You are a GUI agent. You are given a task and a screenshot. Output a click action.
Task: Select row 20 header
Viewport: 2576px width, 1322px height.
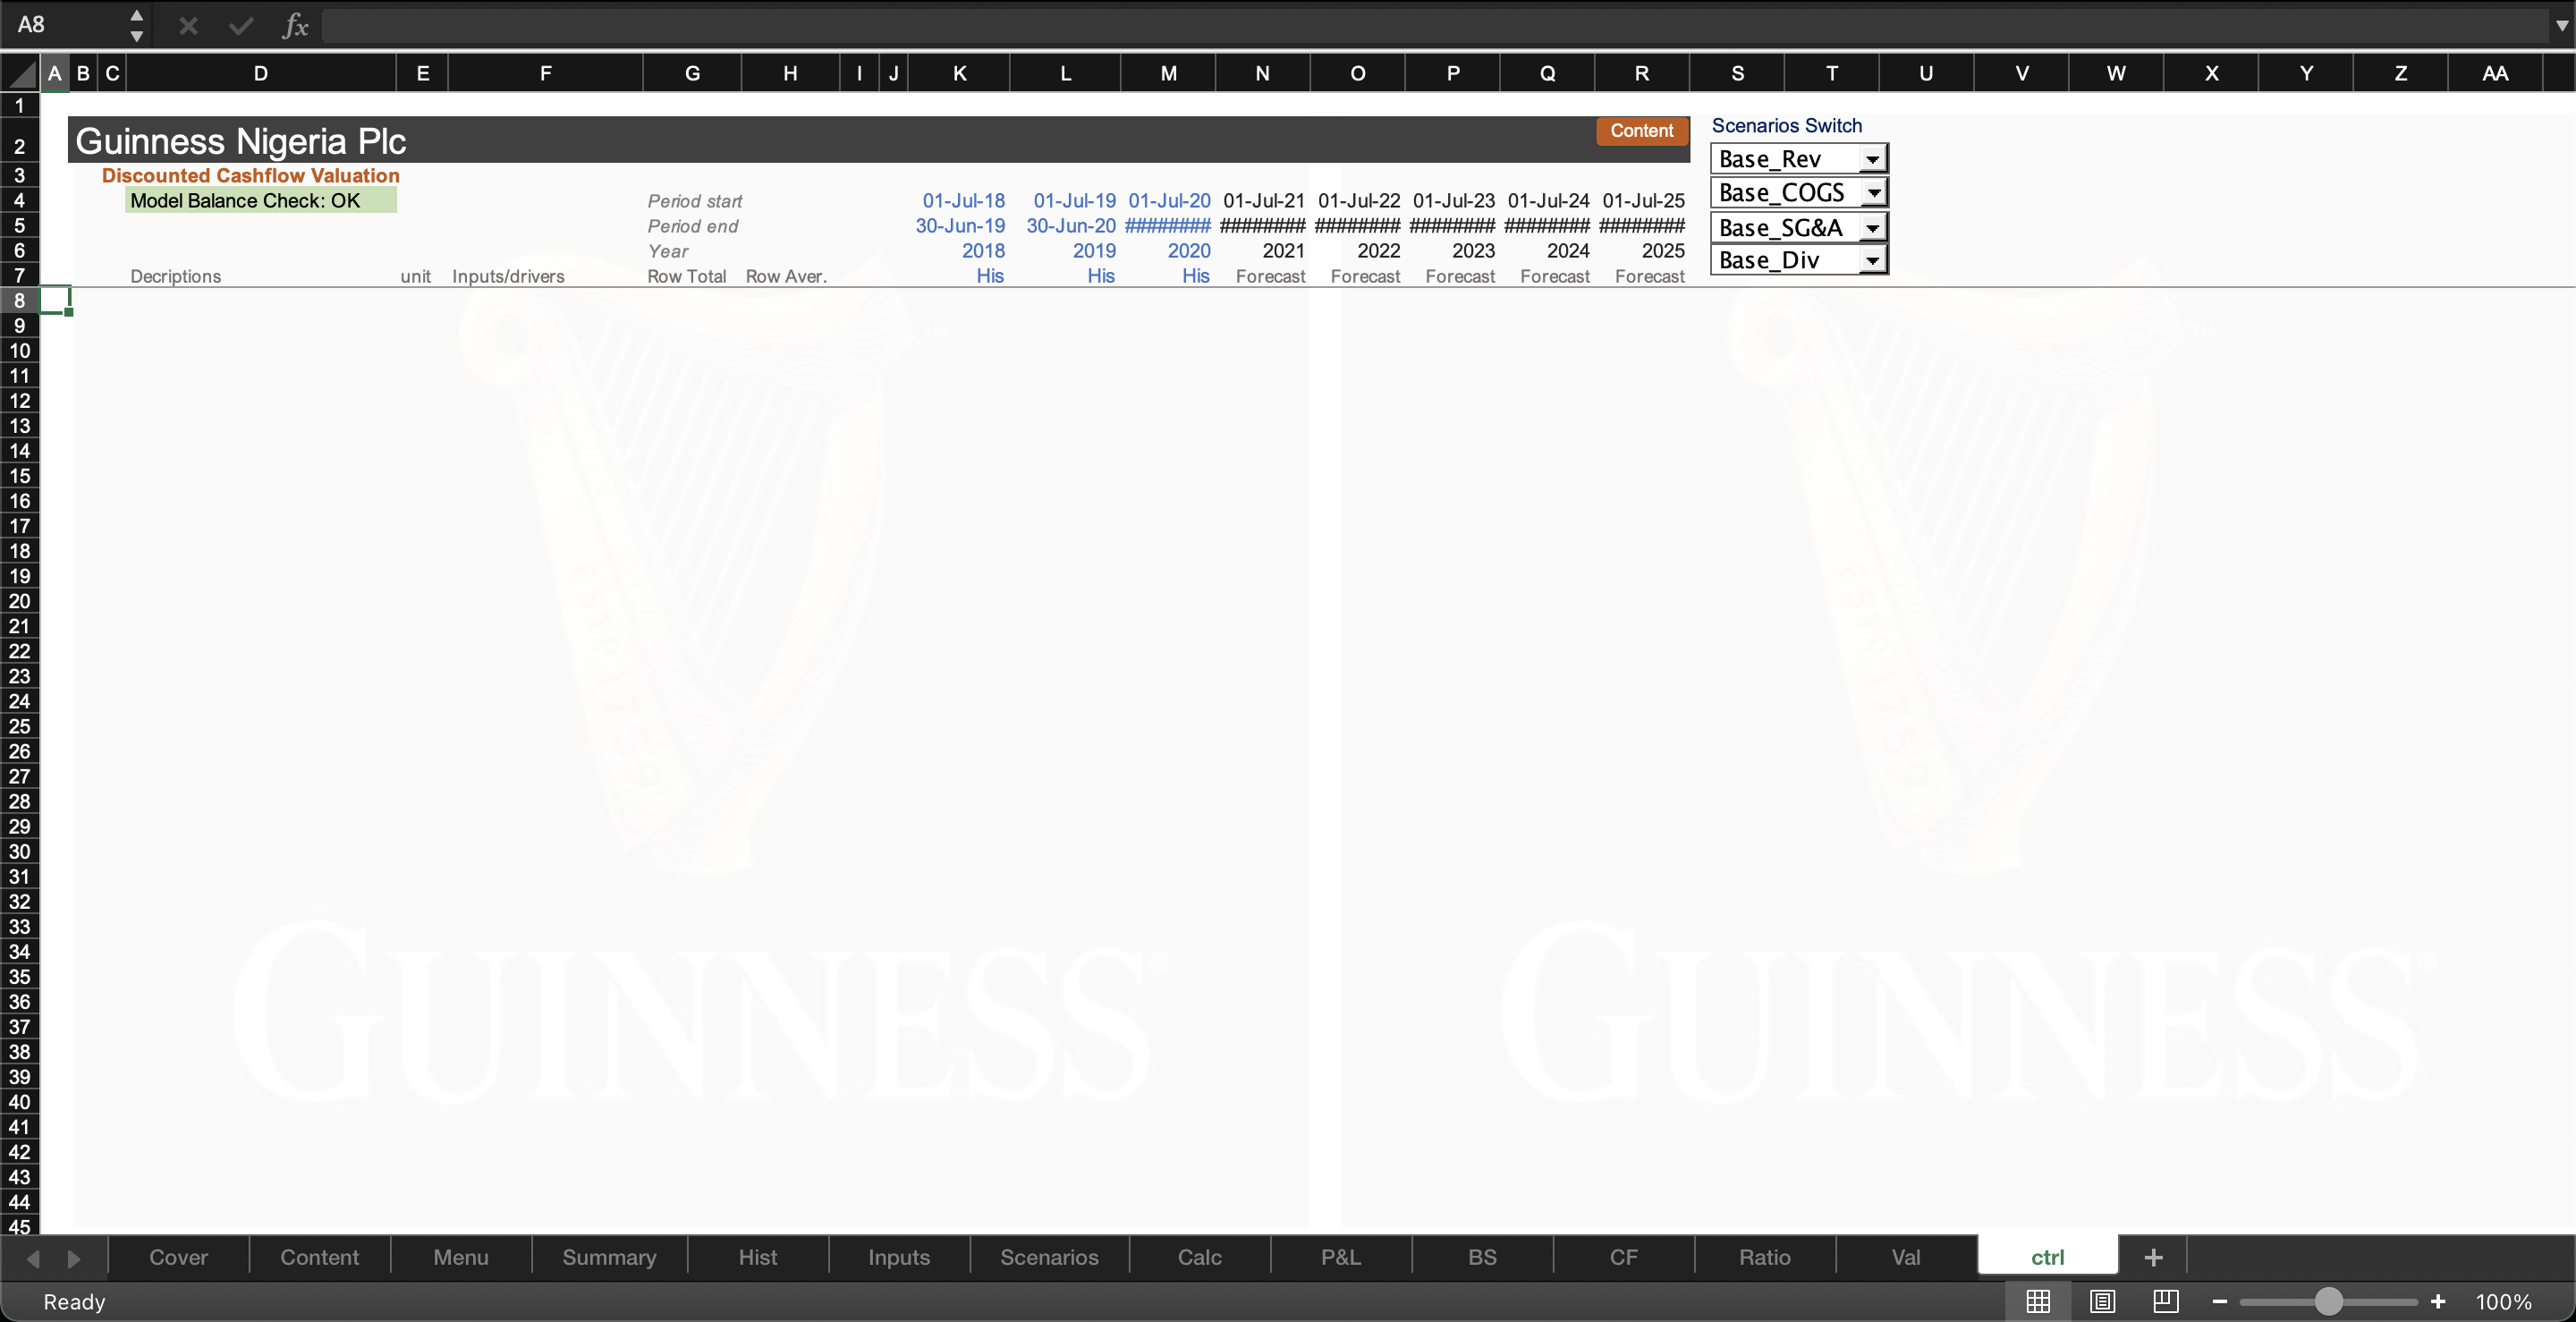point(19,601)
